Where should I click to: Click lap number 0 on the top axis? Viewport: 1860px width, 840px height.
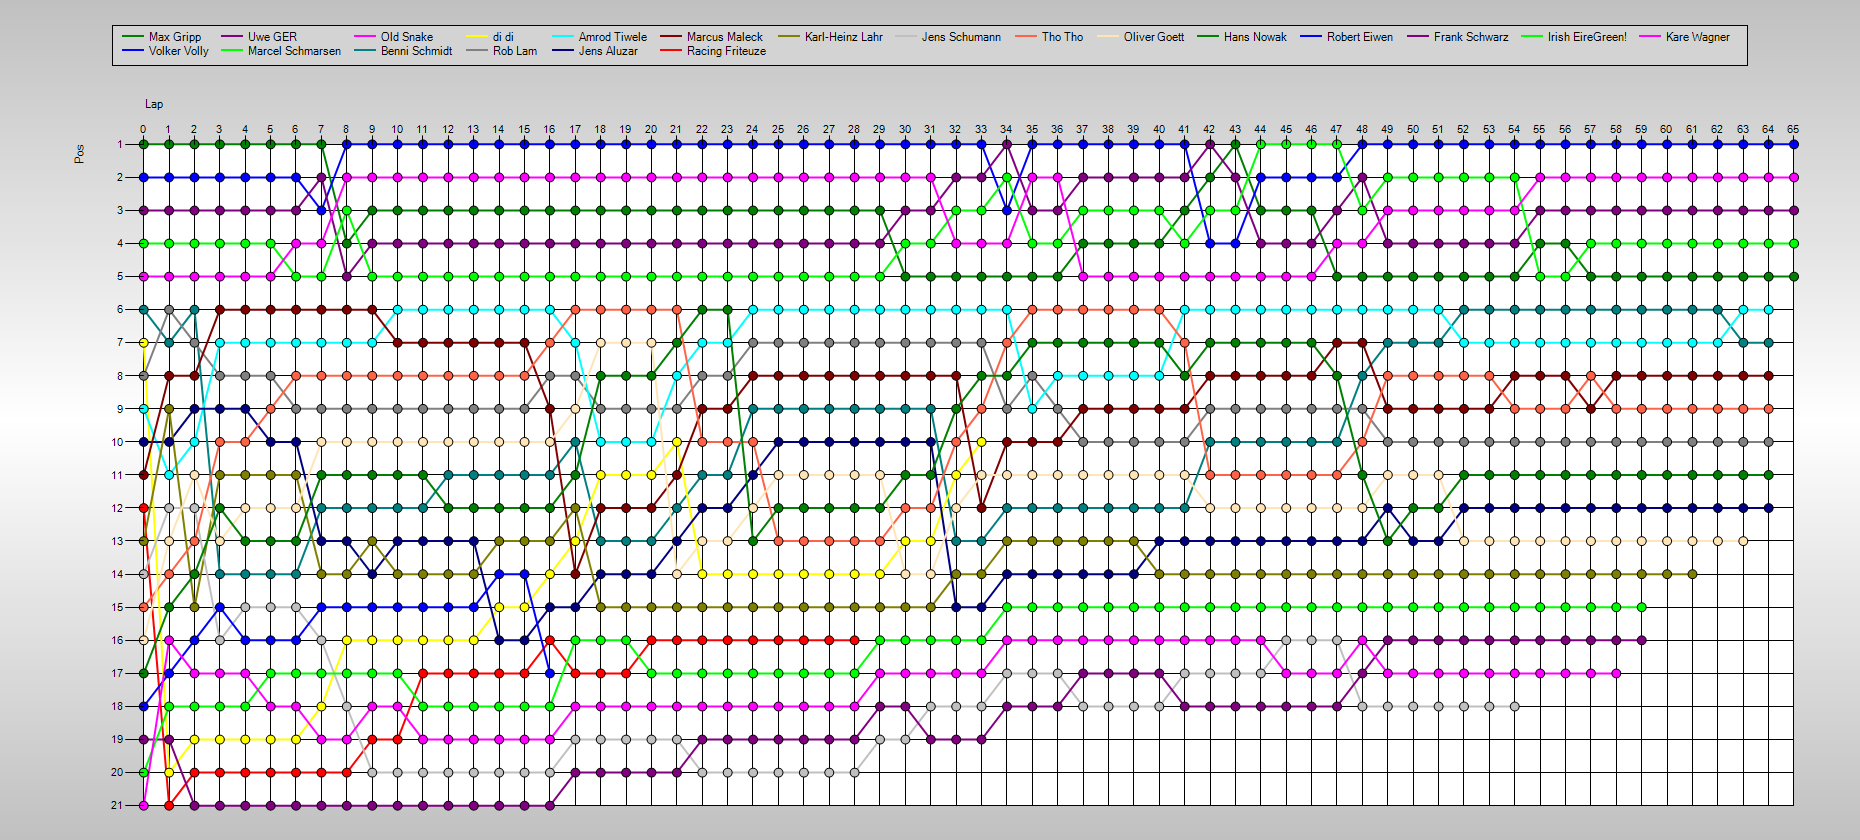tap(143, 129)
